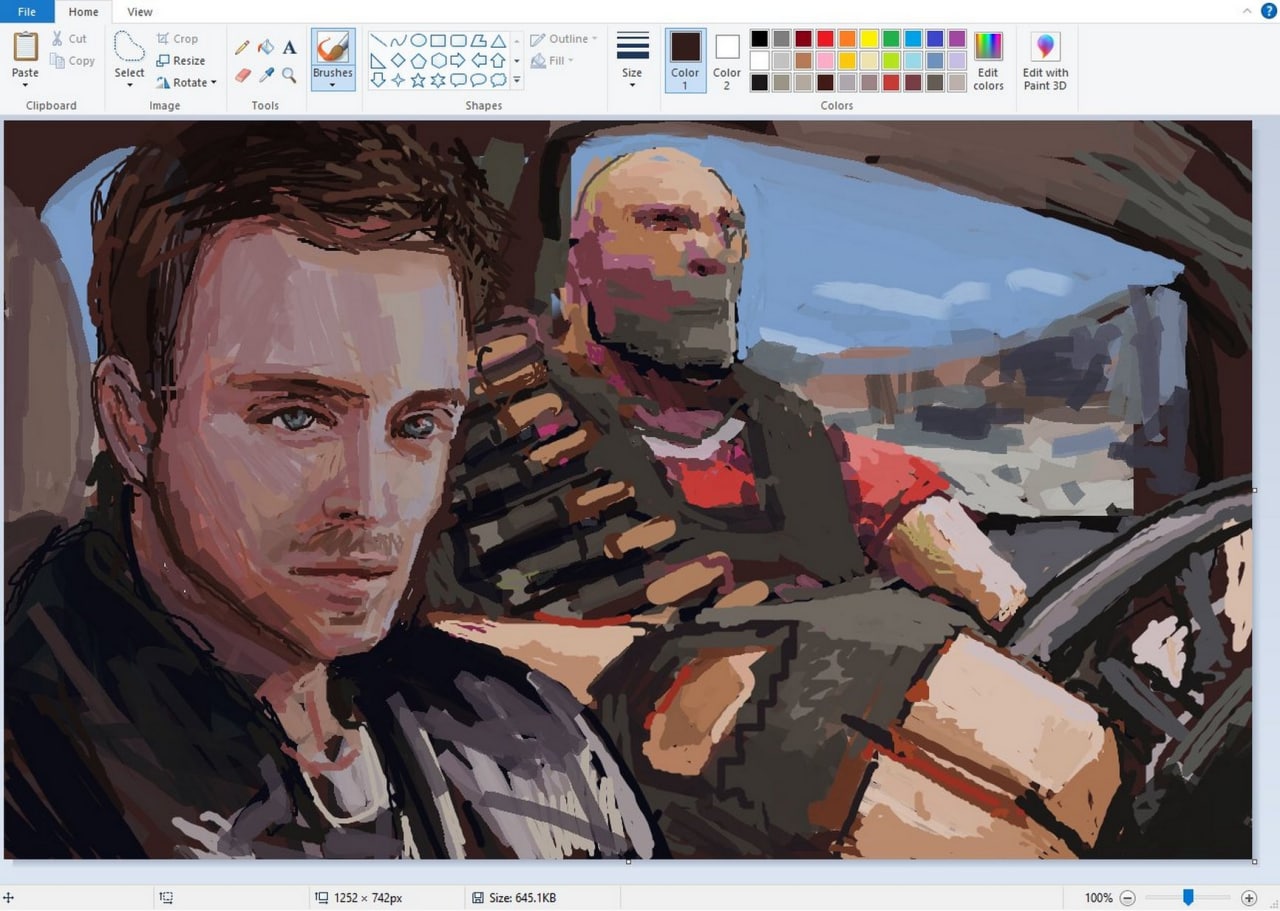
Task: Click the Cut scissors button
Action: coord(69,39)
